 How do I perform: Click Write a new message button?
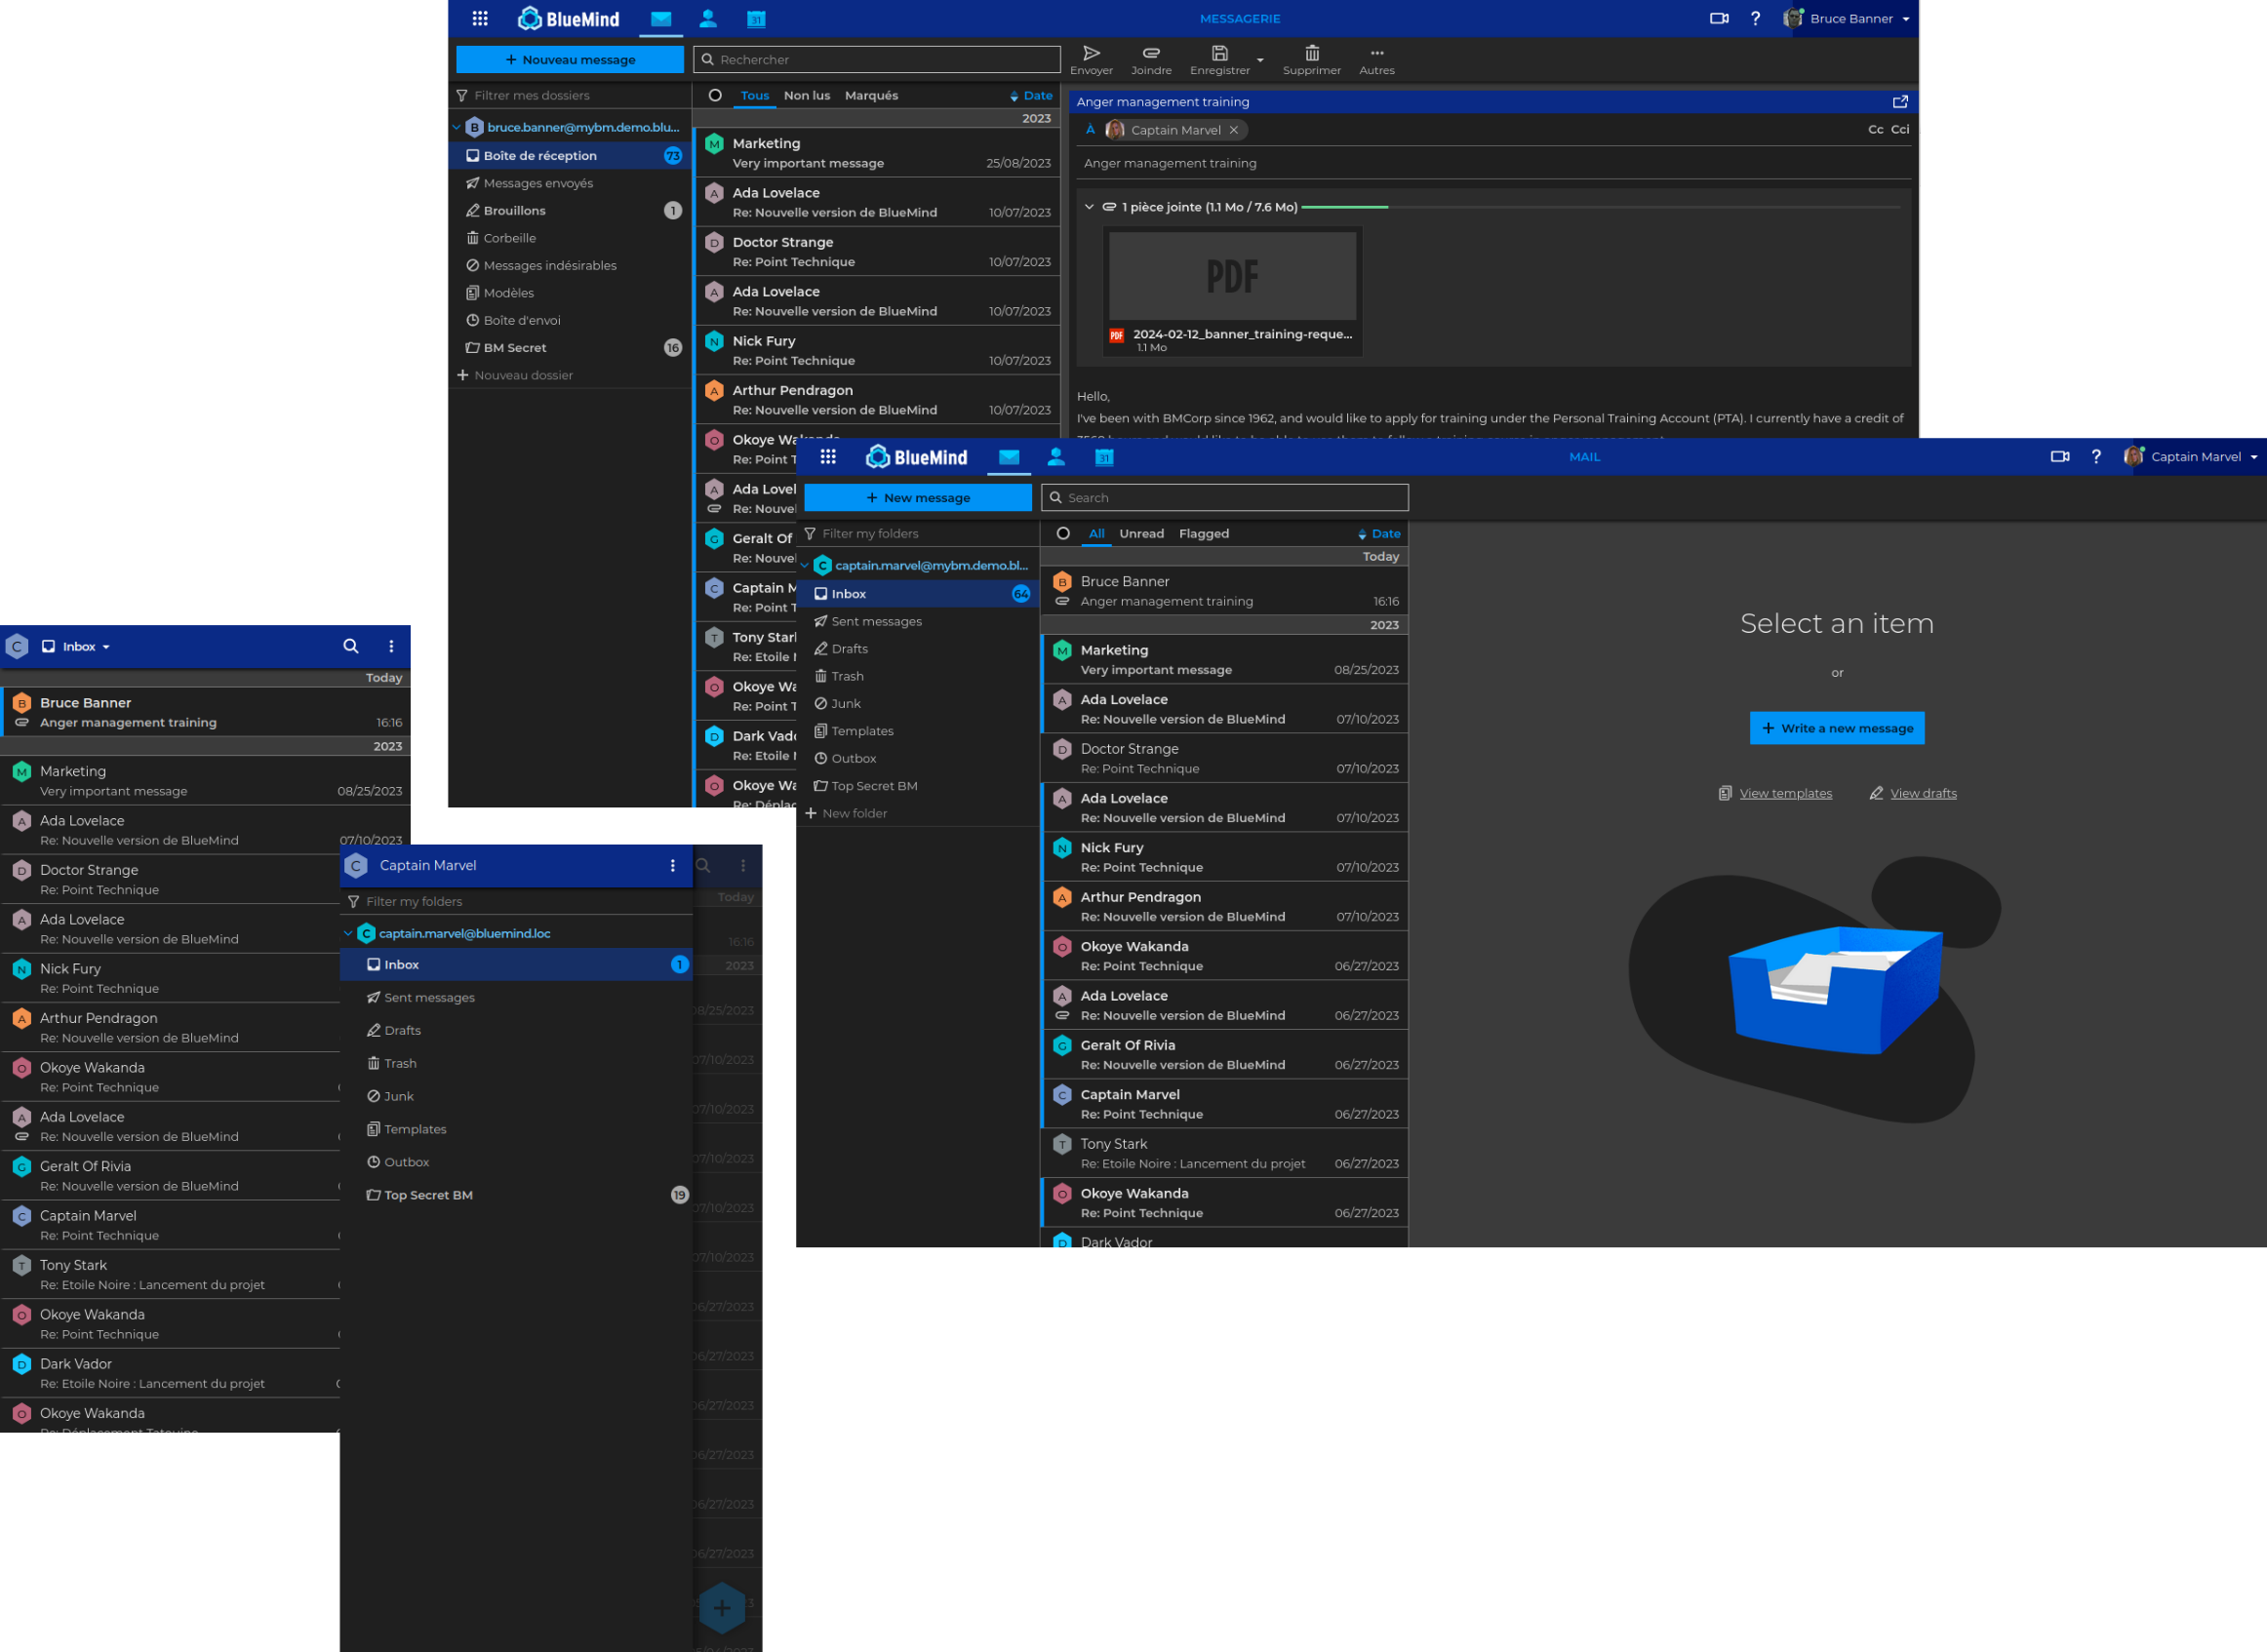[x=1836, y=728]
